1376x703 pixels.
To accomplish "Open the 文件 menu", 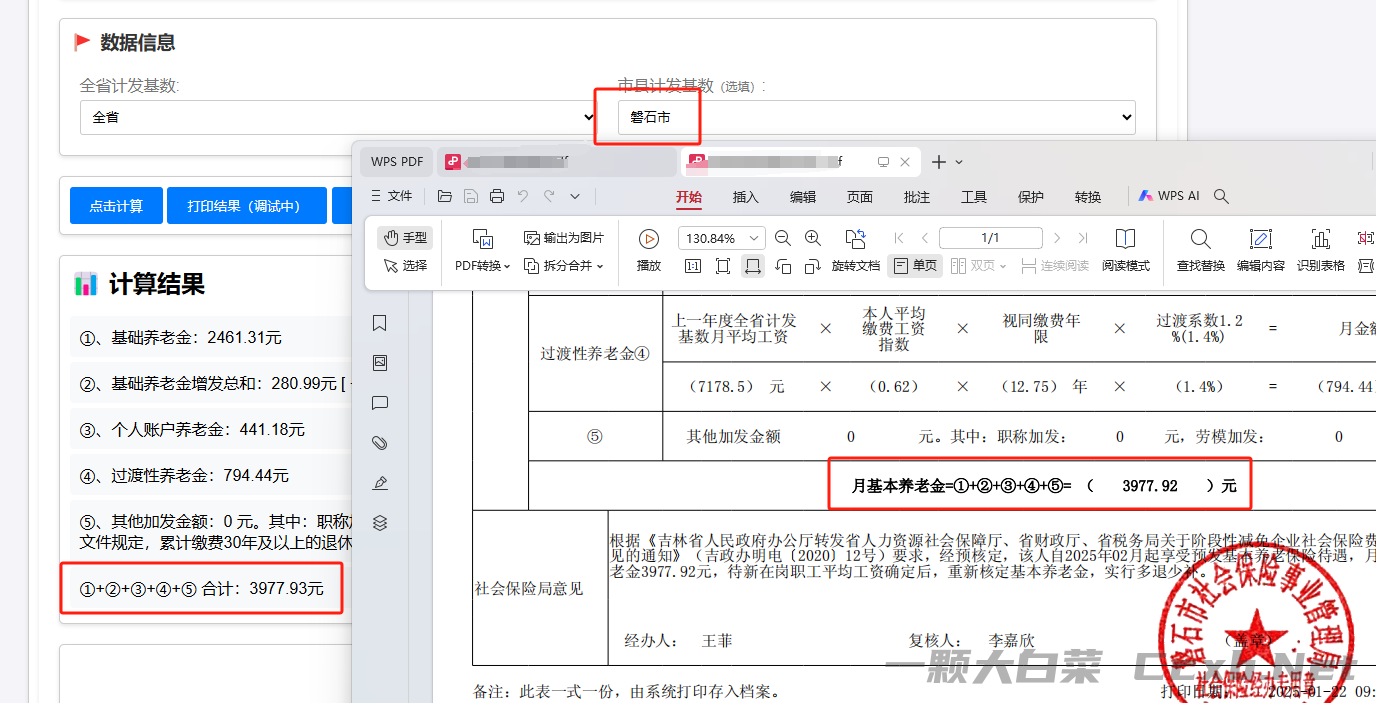I will coord(392,196).
